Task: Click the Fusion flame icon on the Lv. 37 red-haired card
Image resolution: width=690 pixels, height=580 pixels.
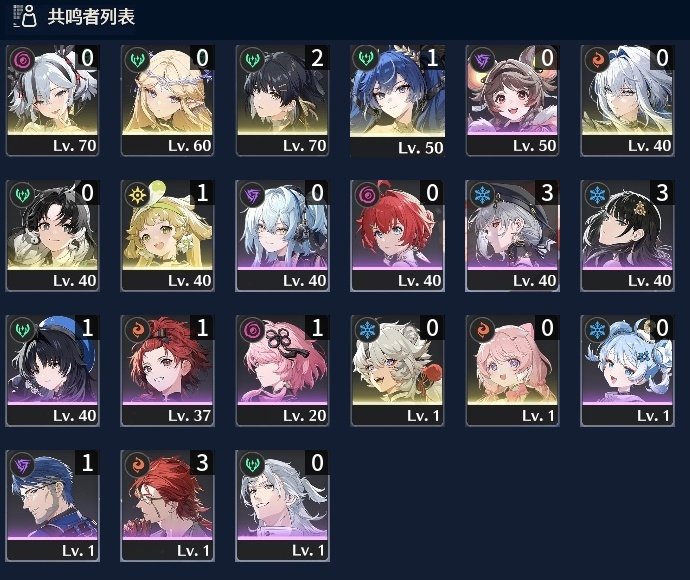Action: coord(137,329)
